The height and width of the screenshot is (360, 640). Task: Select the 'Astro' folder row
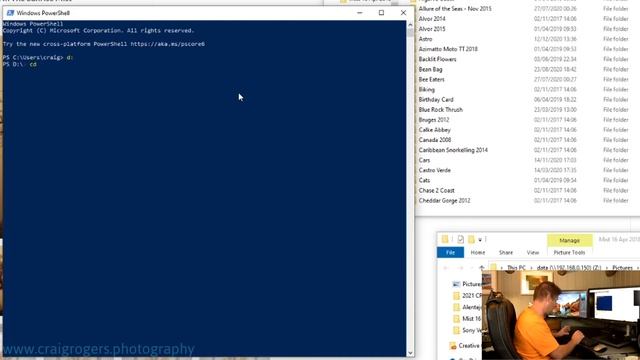pyautogui.click(x=425, y=39)
